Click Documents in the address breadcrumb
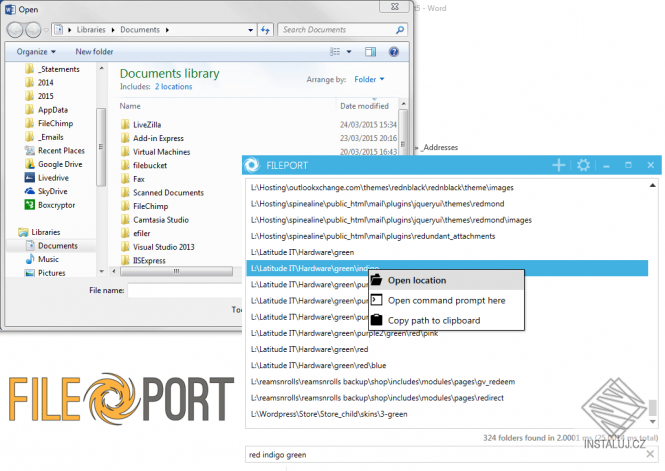665x471 pixels. point(140,30)
